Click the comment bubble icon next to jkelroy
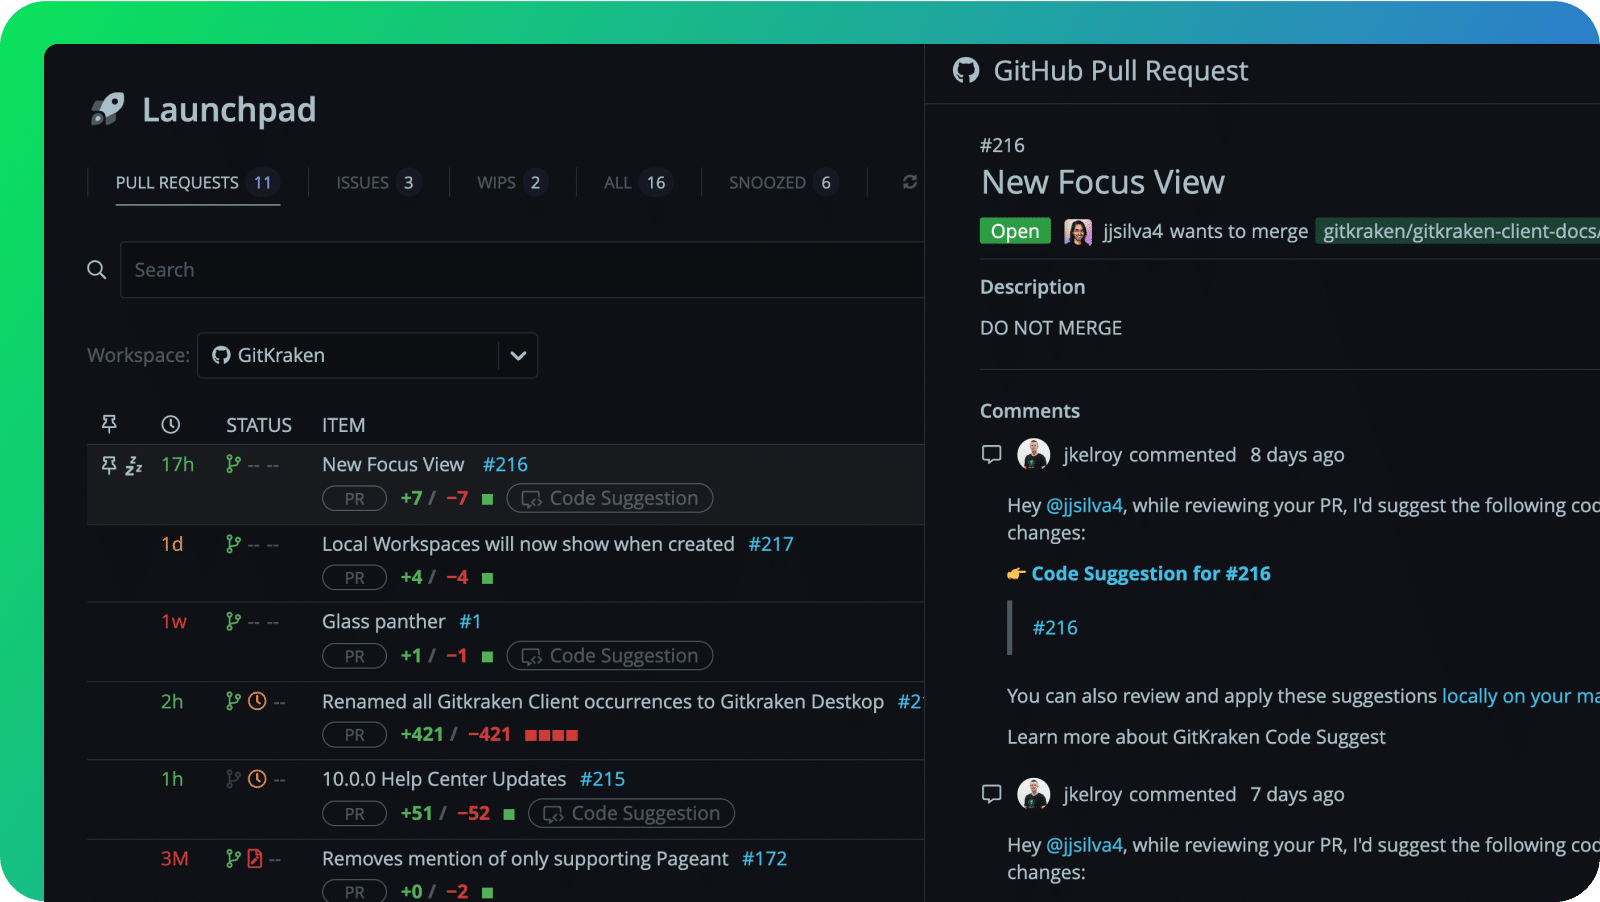 991,454
